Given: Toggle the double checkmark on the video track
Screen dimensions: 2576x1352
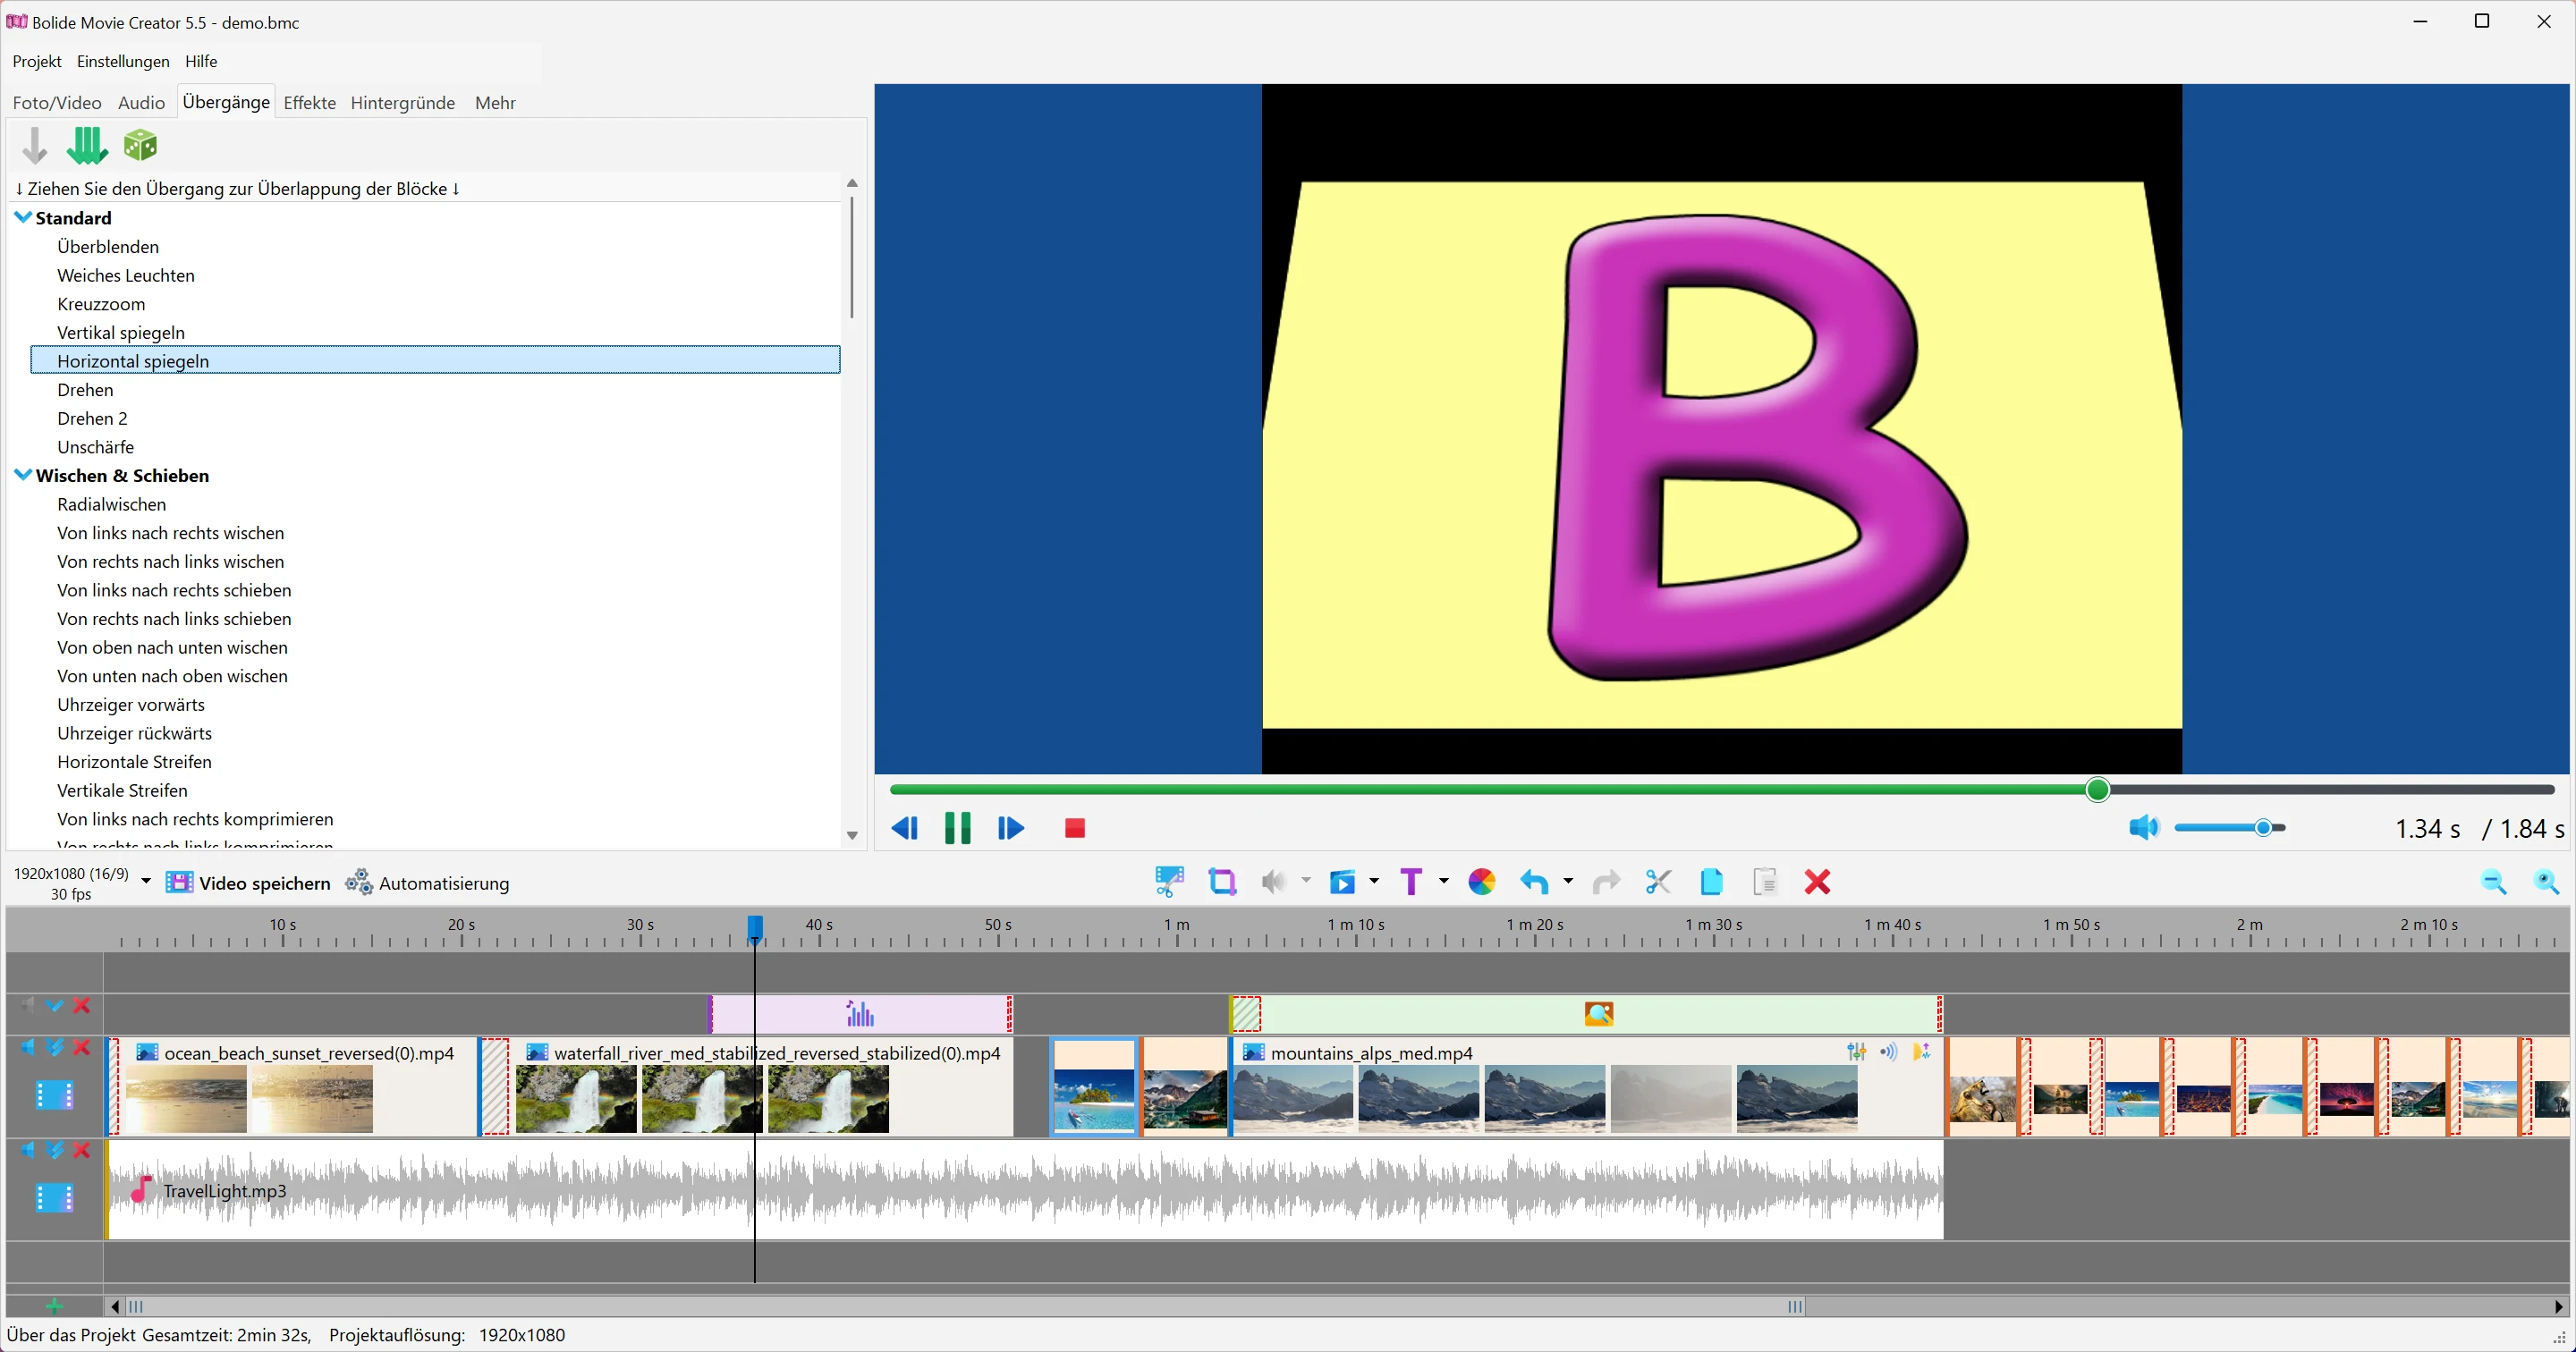Looking at the screenshot, I should pyautogui.click(x=55, y=1047).
